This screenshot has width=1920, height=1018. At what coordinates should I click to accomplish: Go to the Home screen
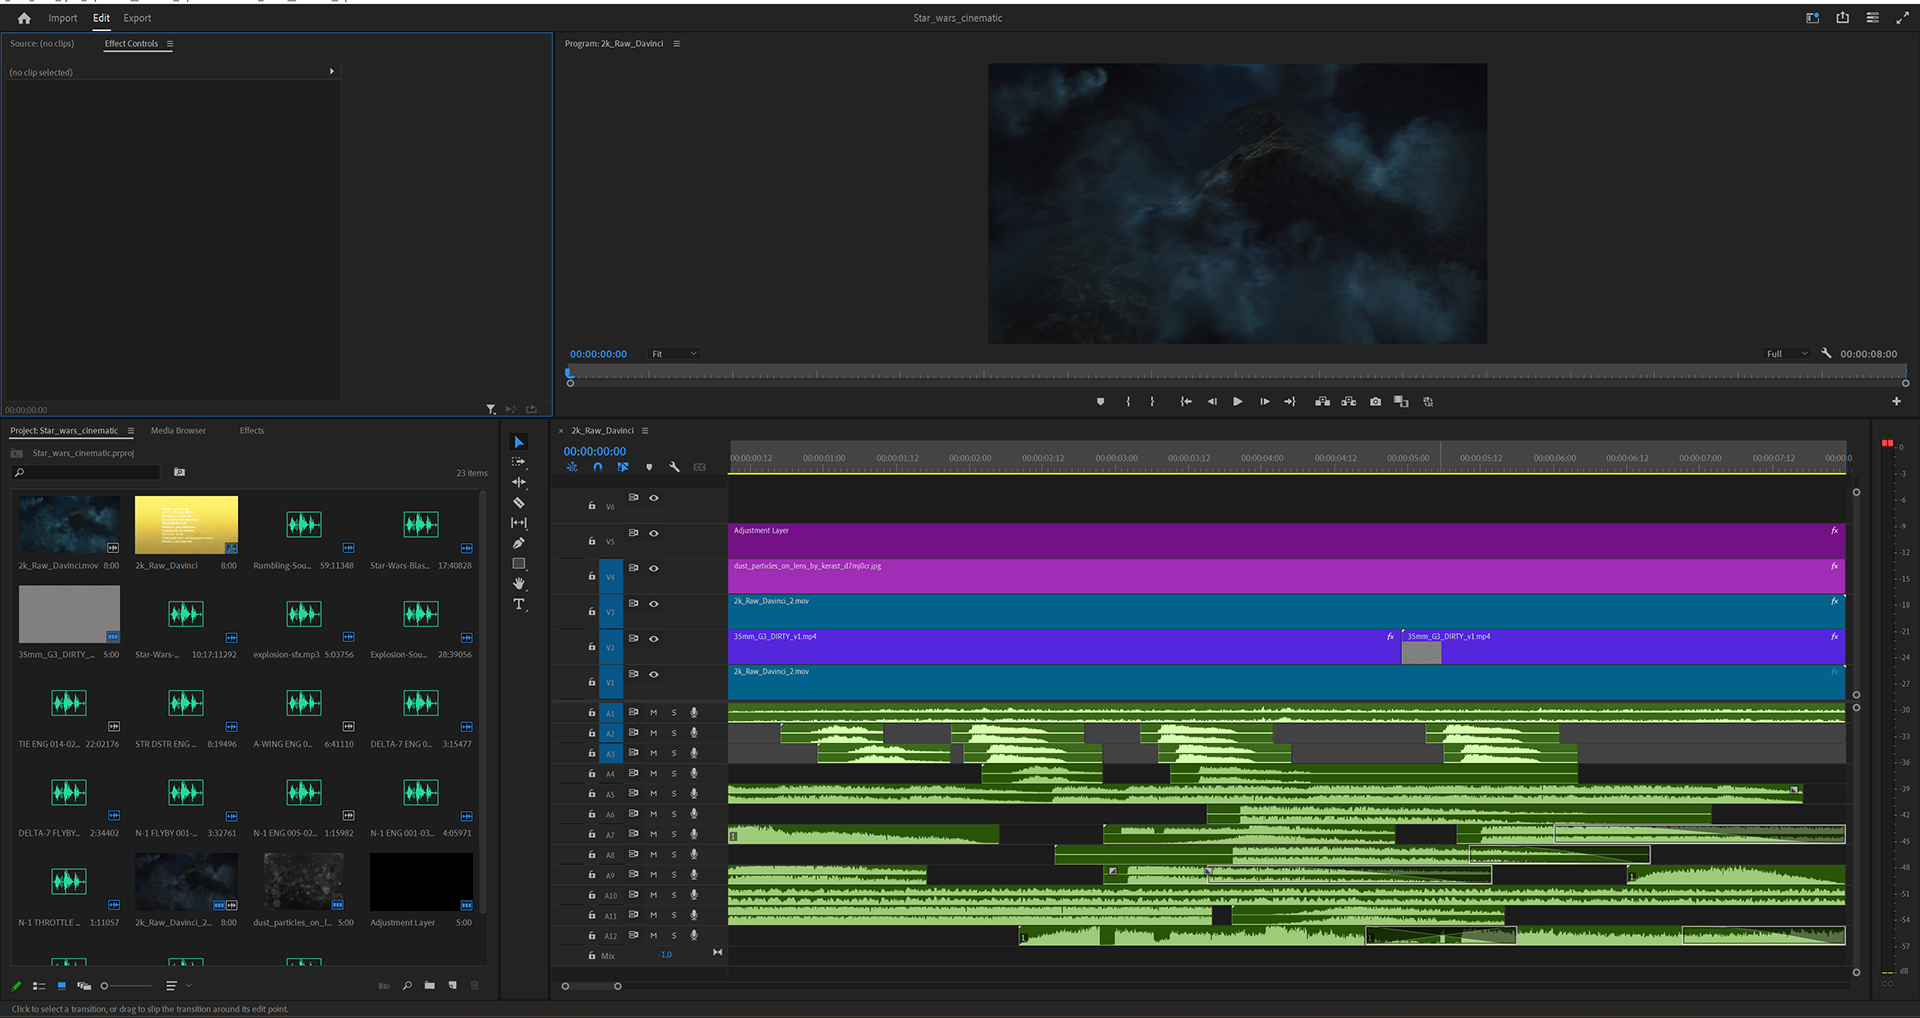click(x=24, y=18)
